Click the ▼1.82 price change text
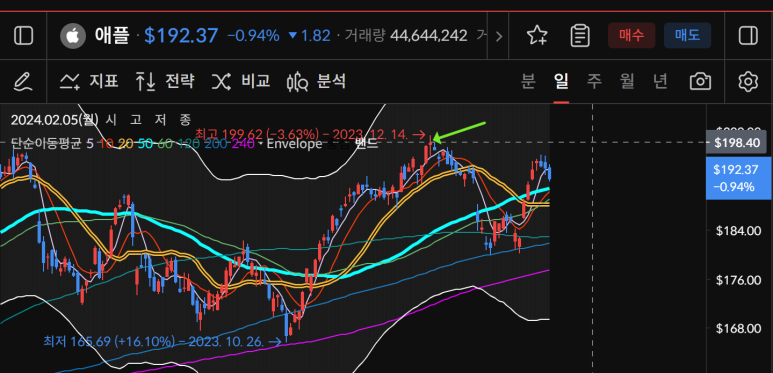The image size is (773, 373). tap(309, 36)
